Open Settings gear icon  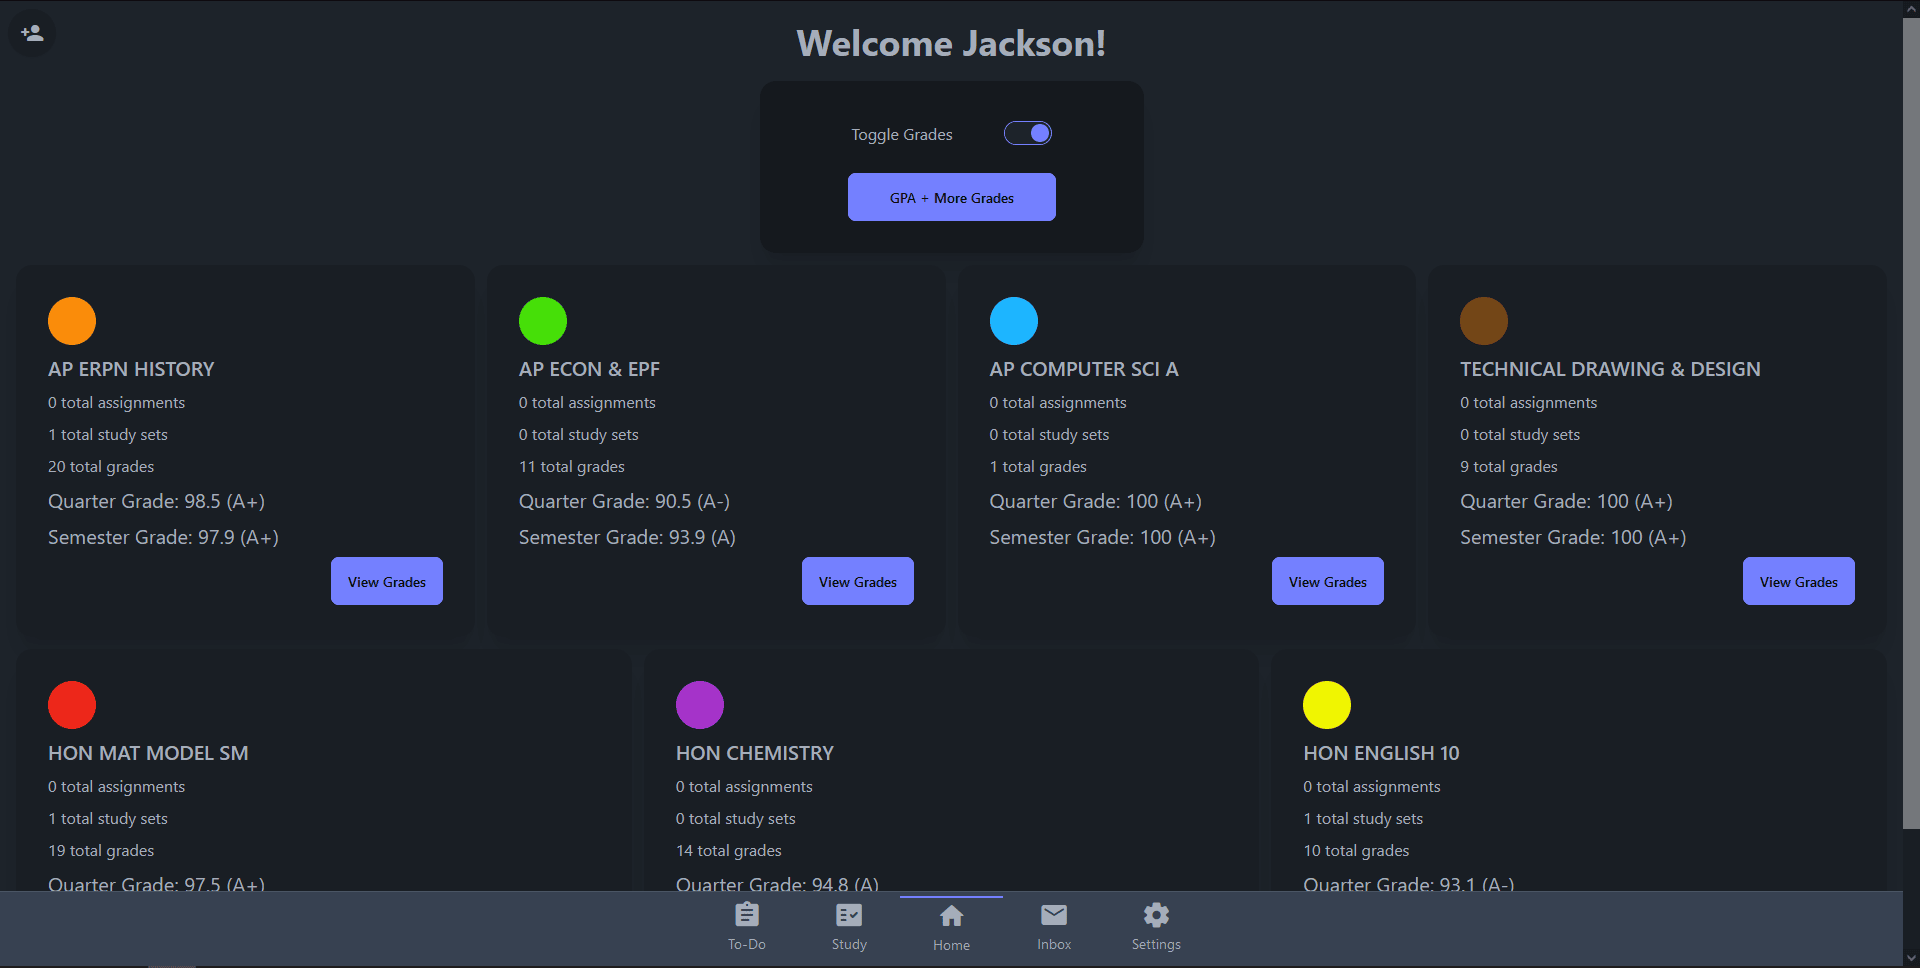tap(1156, 915)
